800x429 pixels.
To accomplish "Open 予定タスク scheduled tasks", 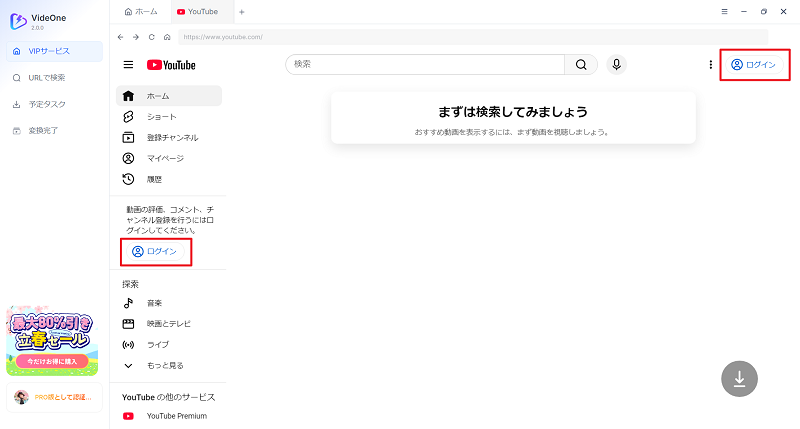I will [55, 104].
